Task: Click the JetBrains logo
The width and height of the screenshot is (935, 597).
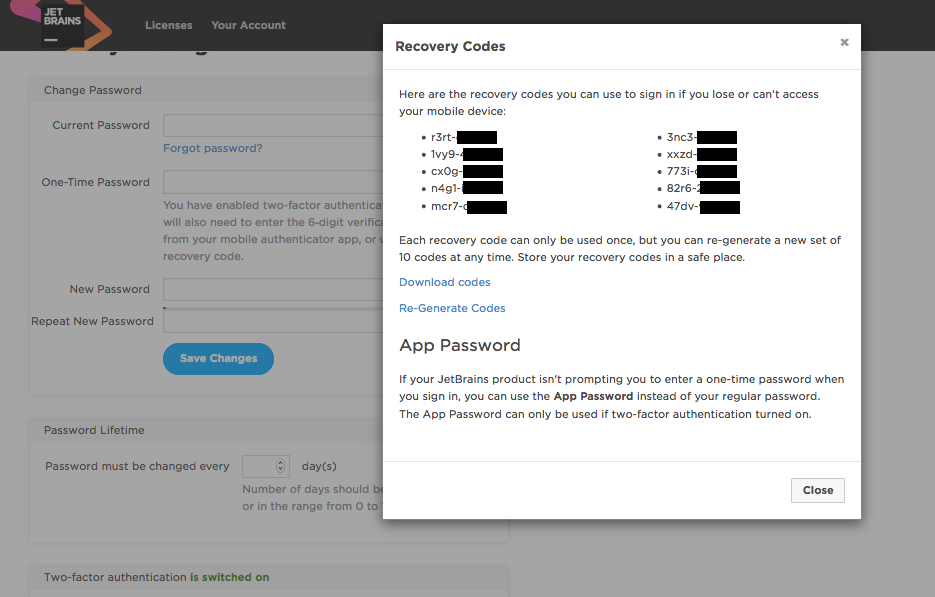Action: tap(63, 24)
